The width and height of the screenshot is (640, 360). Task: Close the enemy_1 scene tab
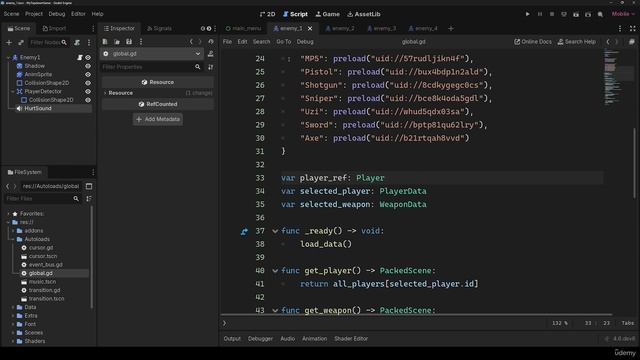[310, 29]
